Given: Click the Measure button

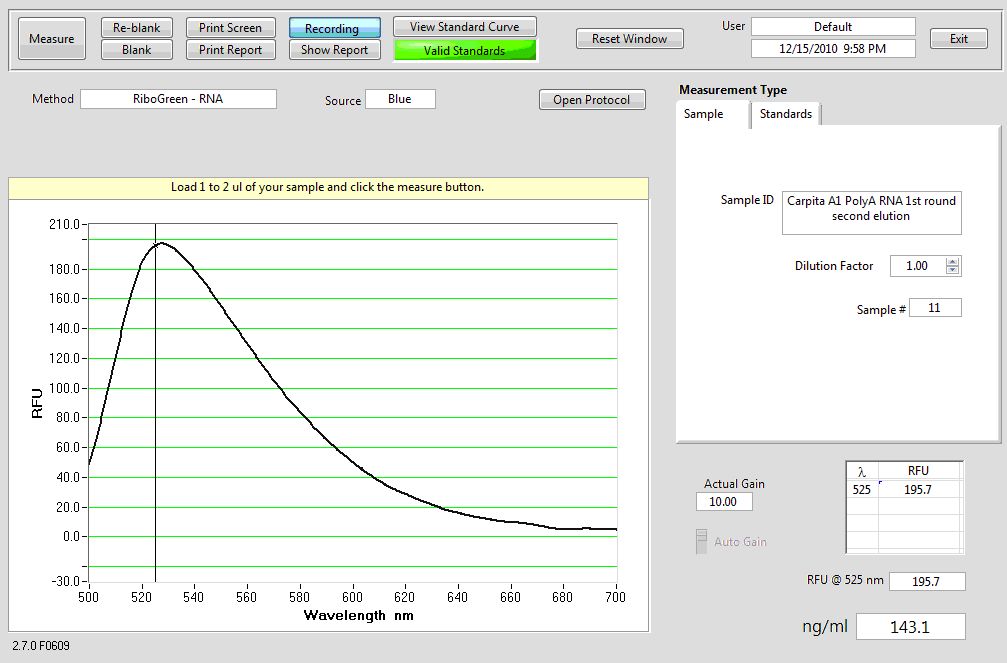Looking at the screenshot, I should [x=51, y=39].
